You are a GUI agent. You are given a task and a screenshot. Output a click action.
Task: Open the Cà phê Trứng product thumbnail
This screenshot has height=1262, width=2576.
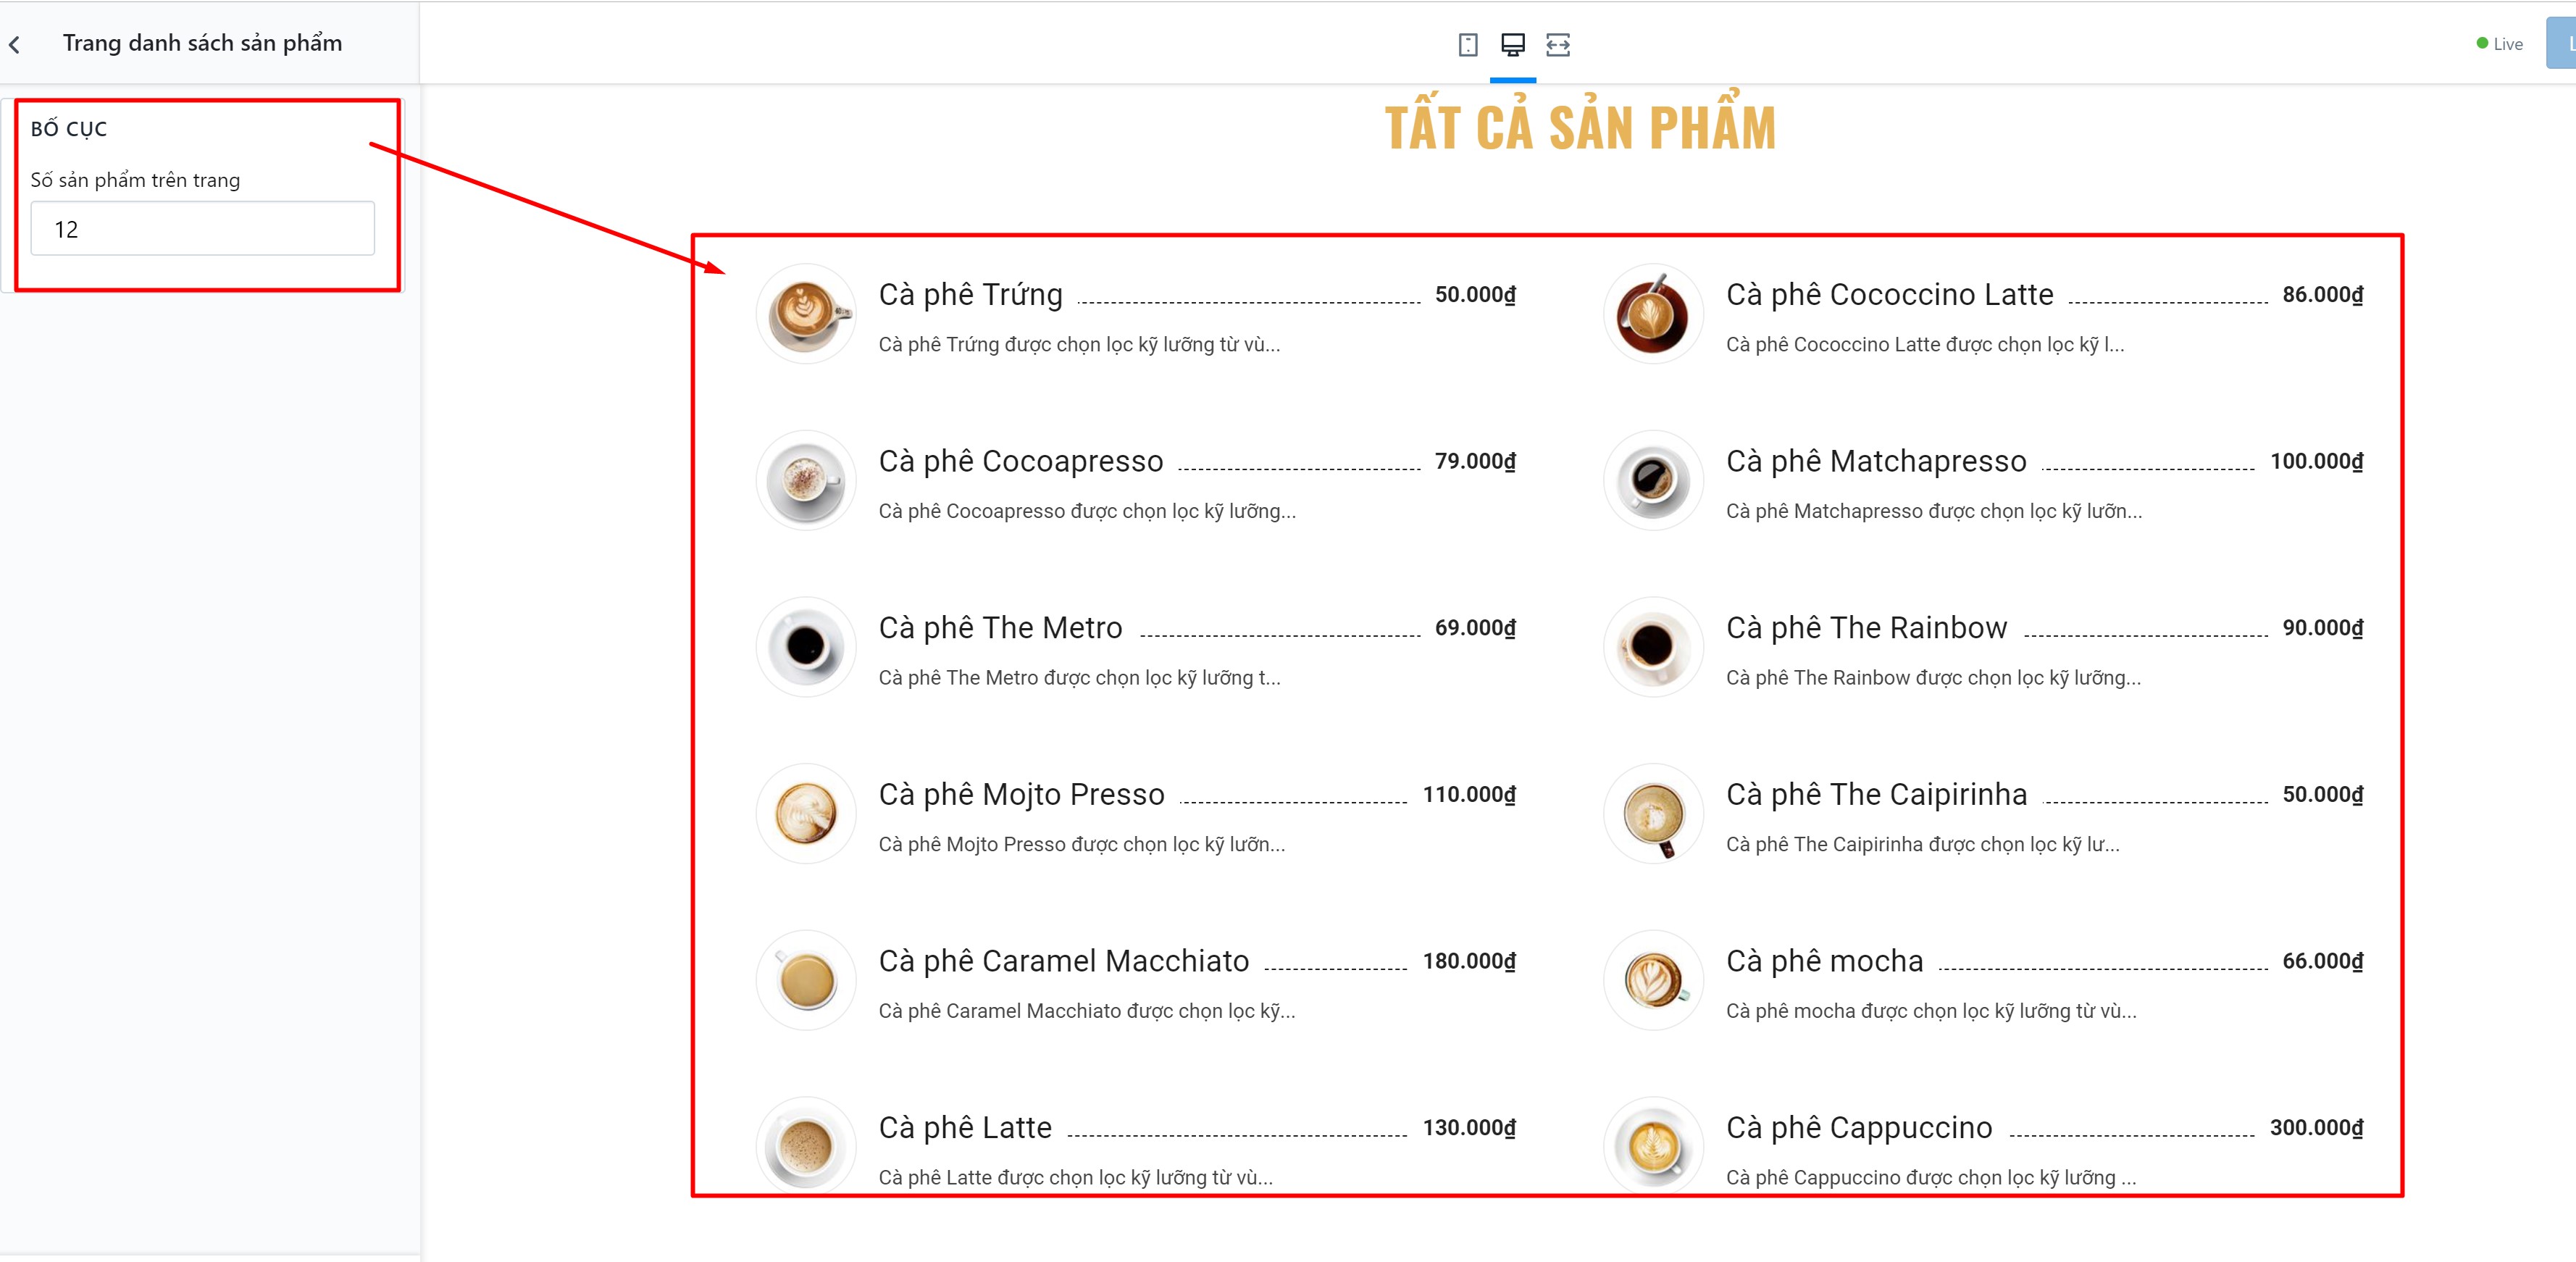point(806,313)
